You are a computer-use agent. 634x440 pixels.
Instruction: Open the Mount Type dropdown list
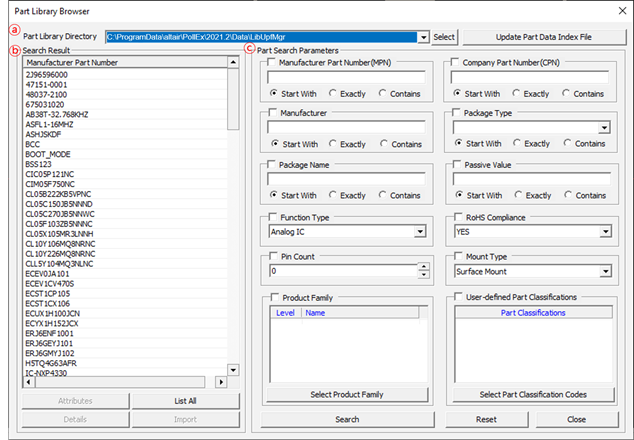click(x=605, y=271)
